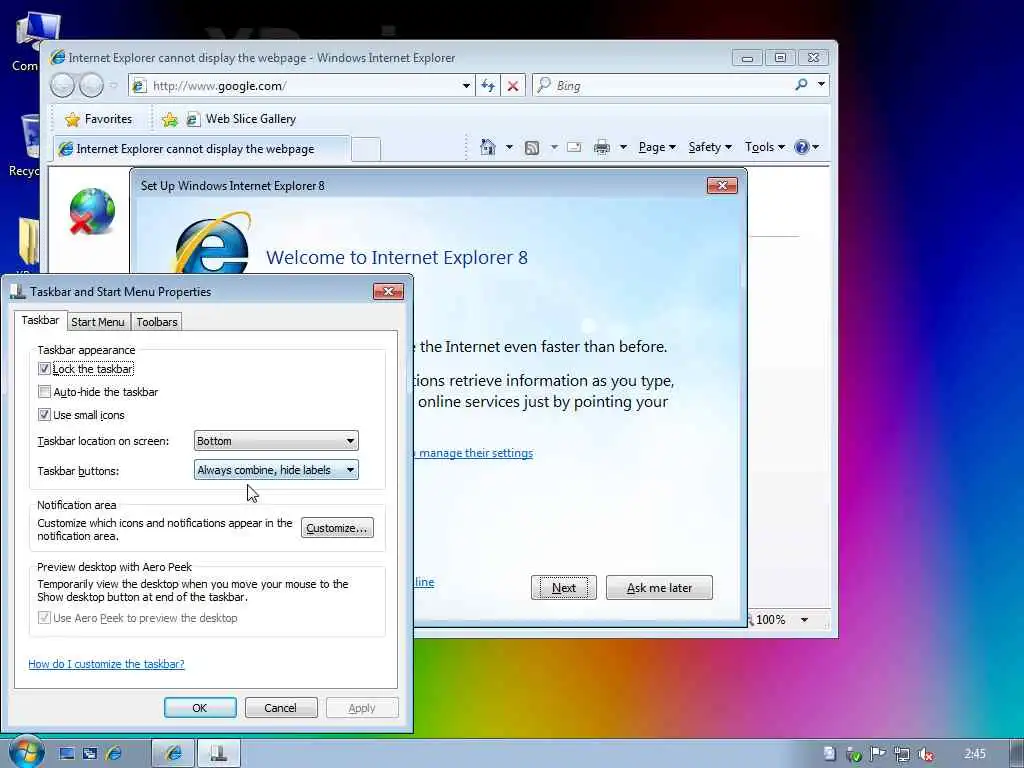Expand the Feeds dropdown arrow

(x=554, y=147)
